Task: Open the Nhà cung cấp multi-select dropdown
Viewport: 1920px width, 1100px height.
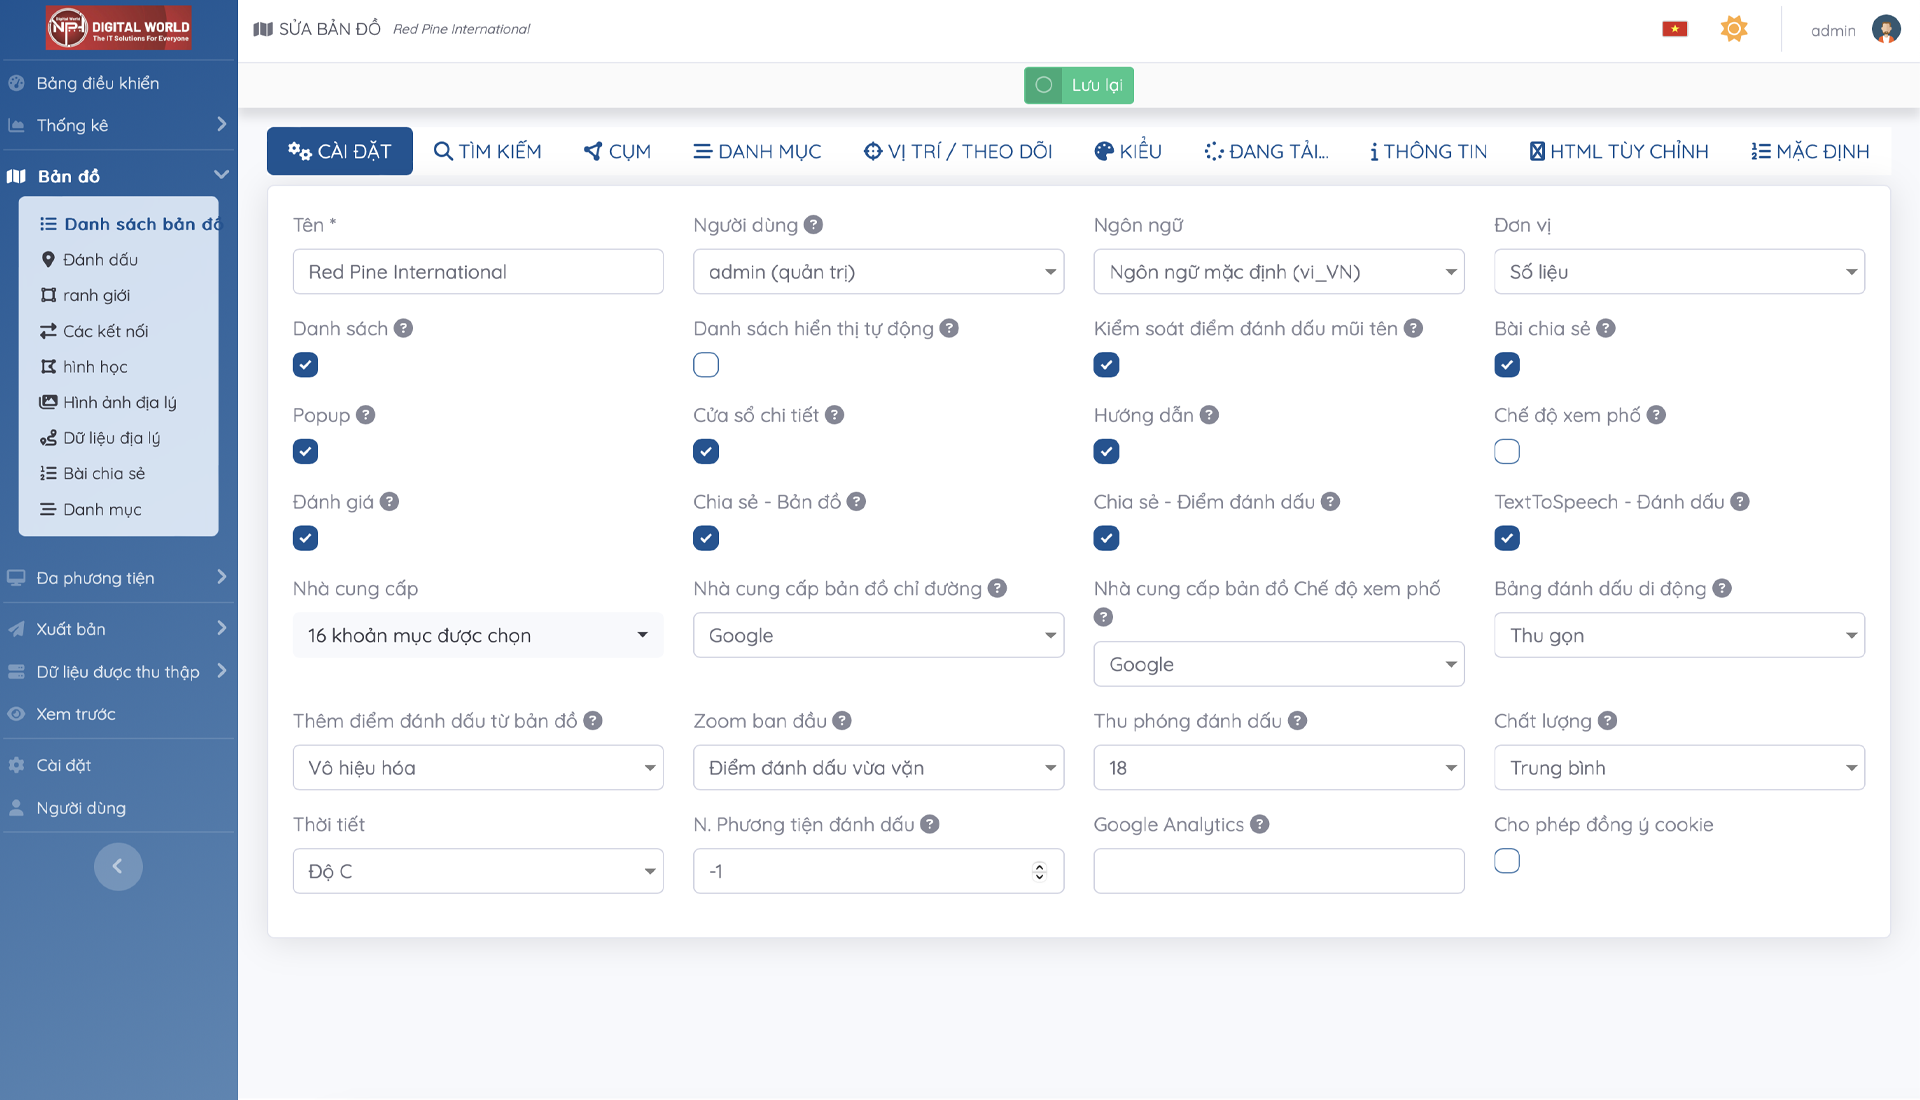Action: click(x=478, y=635)
